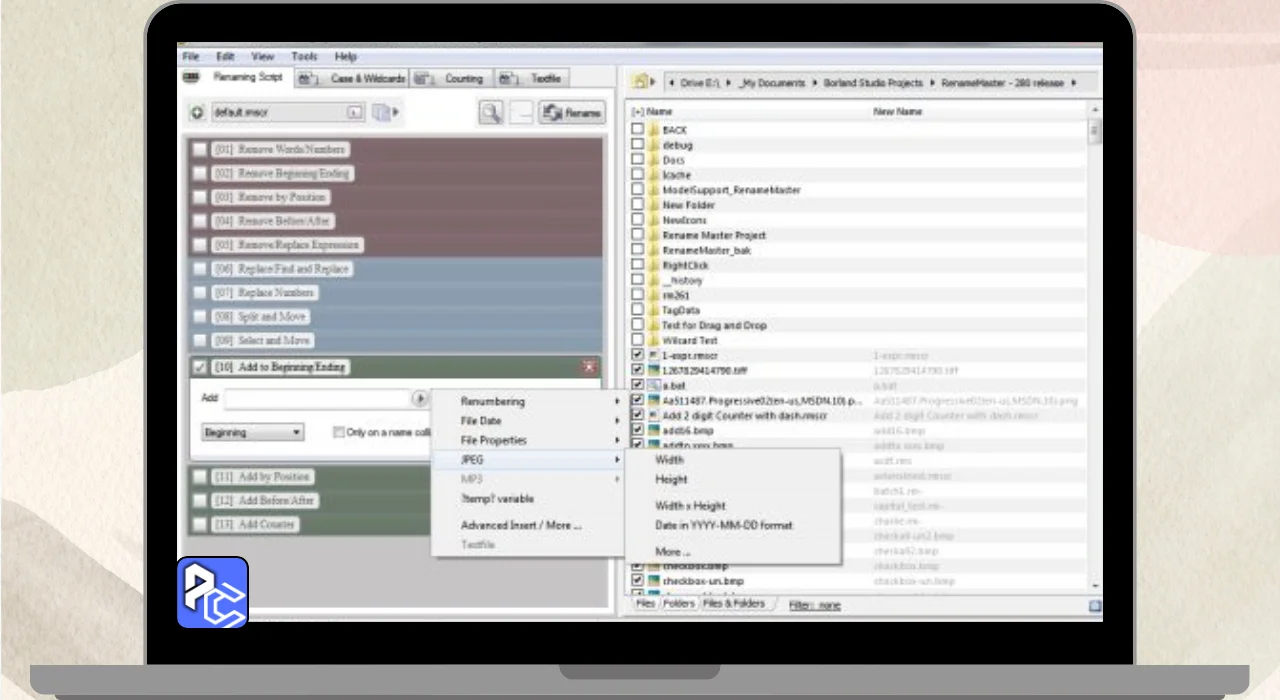This screenshot has height=700, width=1280.
Task: Click the magnifier preview icon
Action: click(x=490, y=113)
